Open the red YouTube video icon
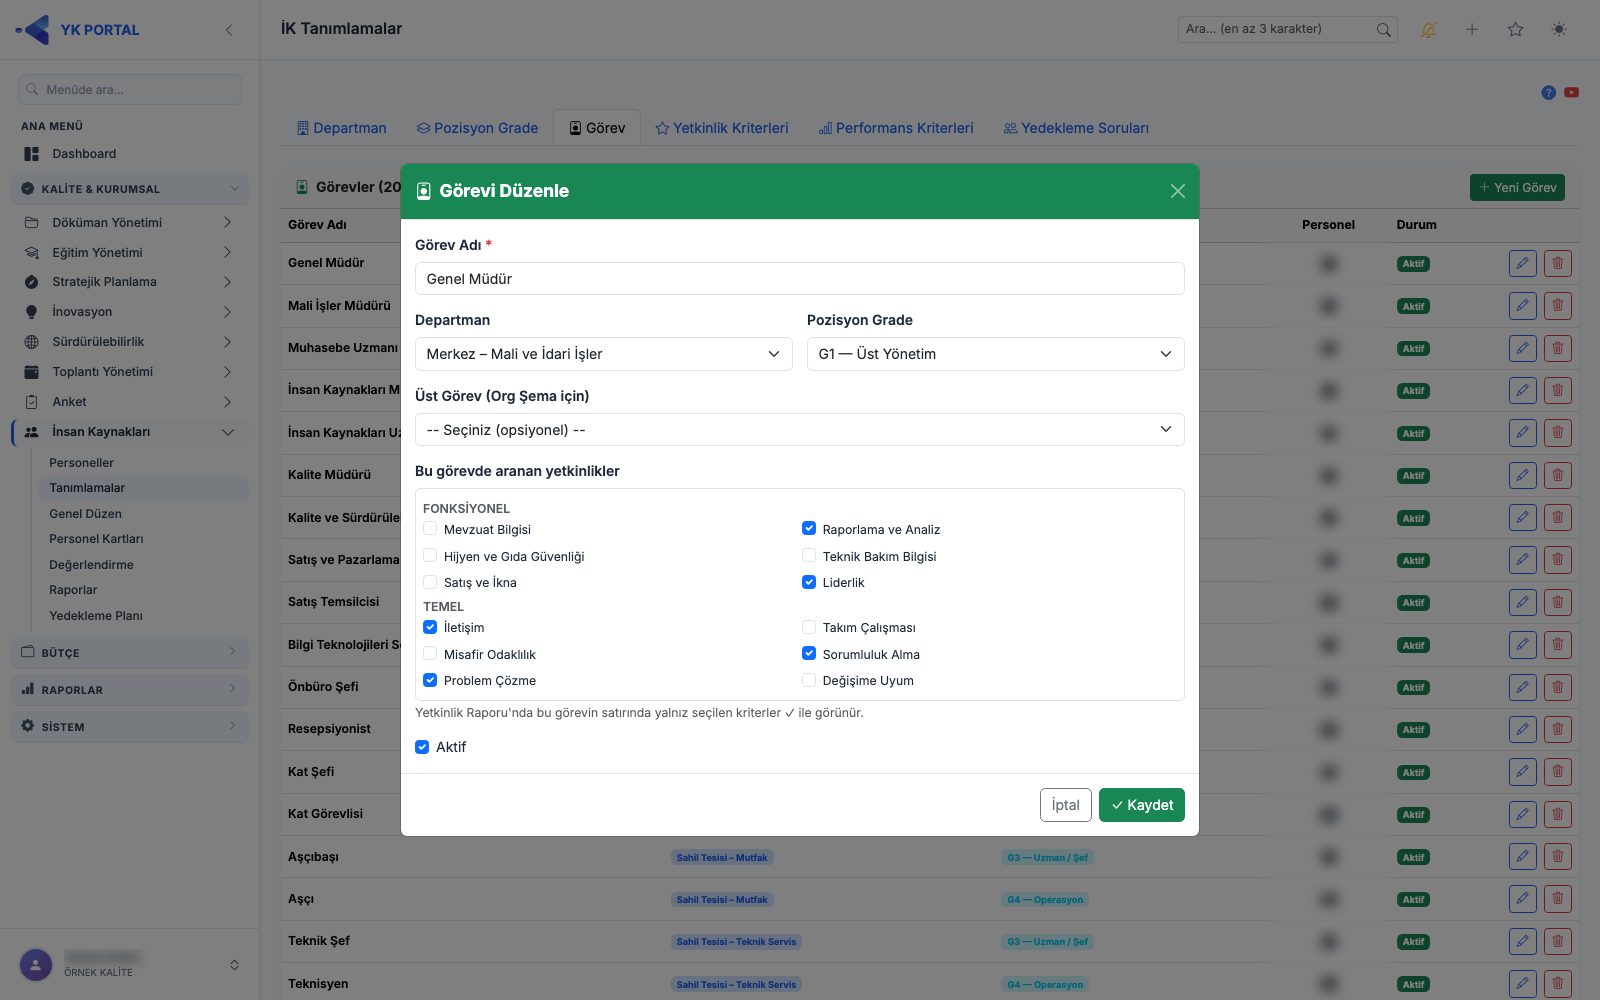This screenshot has width=1600, height=1000. (x=1571, y=93)
